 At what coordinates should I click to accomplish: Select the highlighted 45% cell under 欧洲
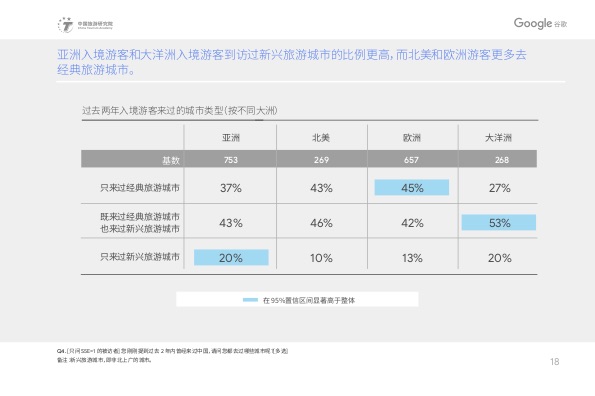coord(412,187)
